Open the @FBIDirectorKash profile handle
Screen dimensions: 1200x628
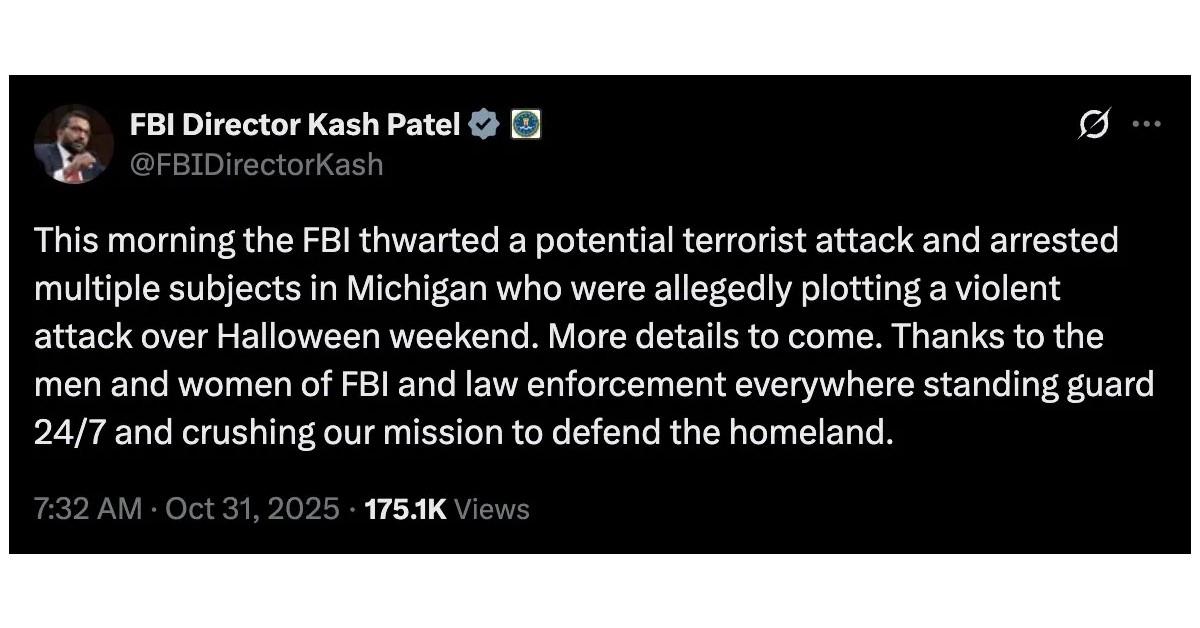tap(256, 164)
